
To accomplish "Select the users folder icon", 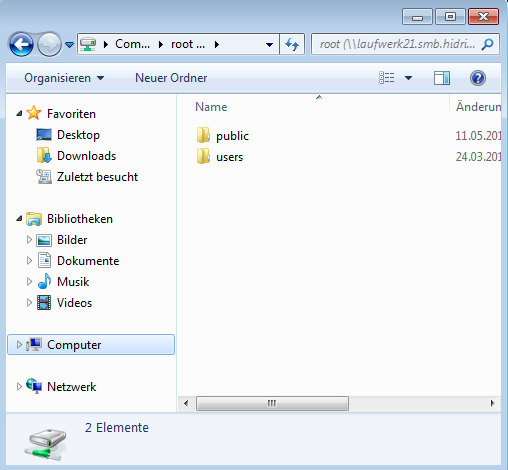I will 203,156.
